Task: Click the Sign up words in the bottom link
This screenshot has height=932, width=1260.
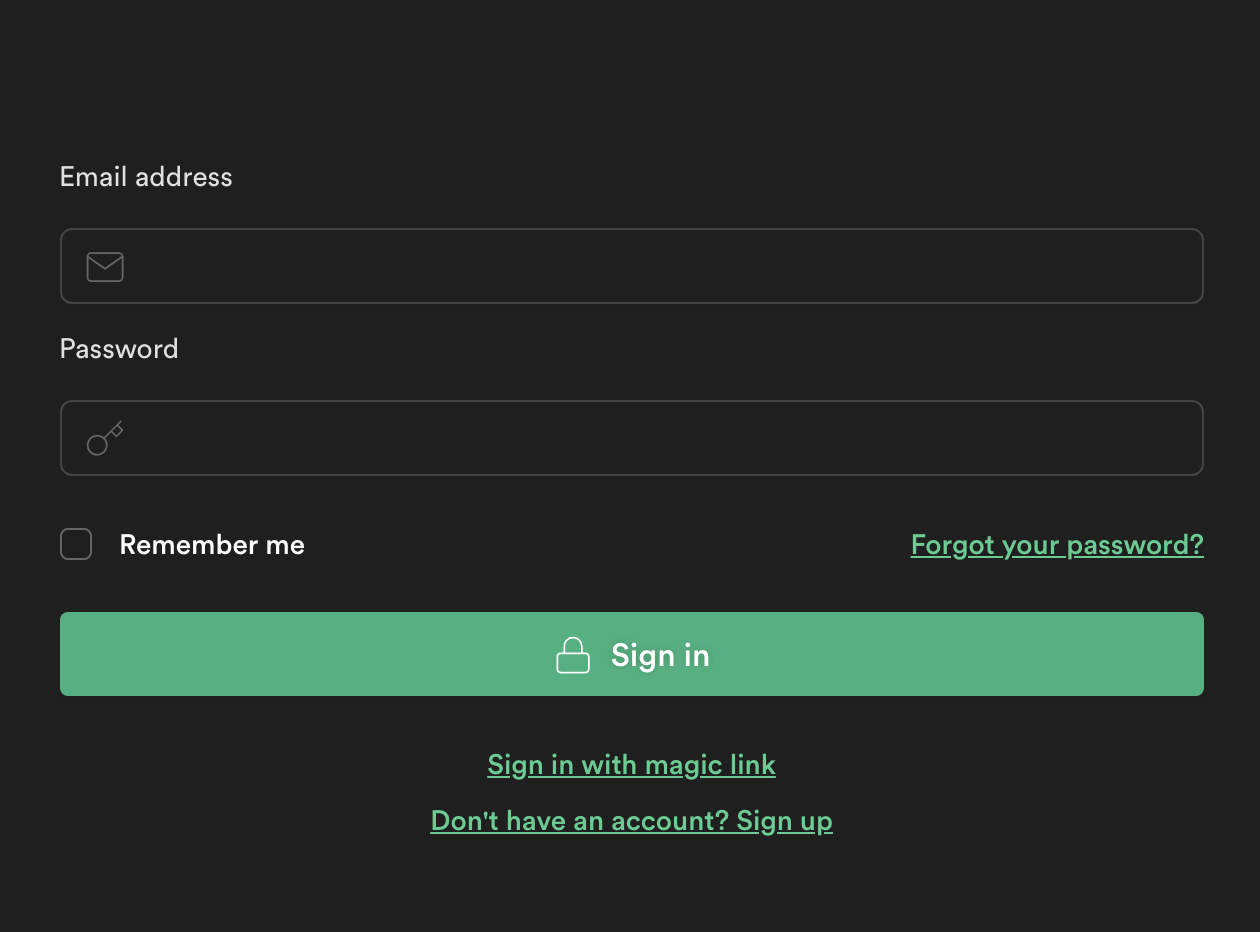Action: click(784, 821)
